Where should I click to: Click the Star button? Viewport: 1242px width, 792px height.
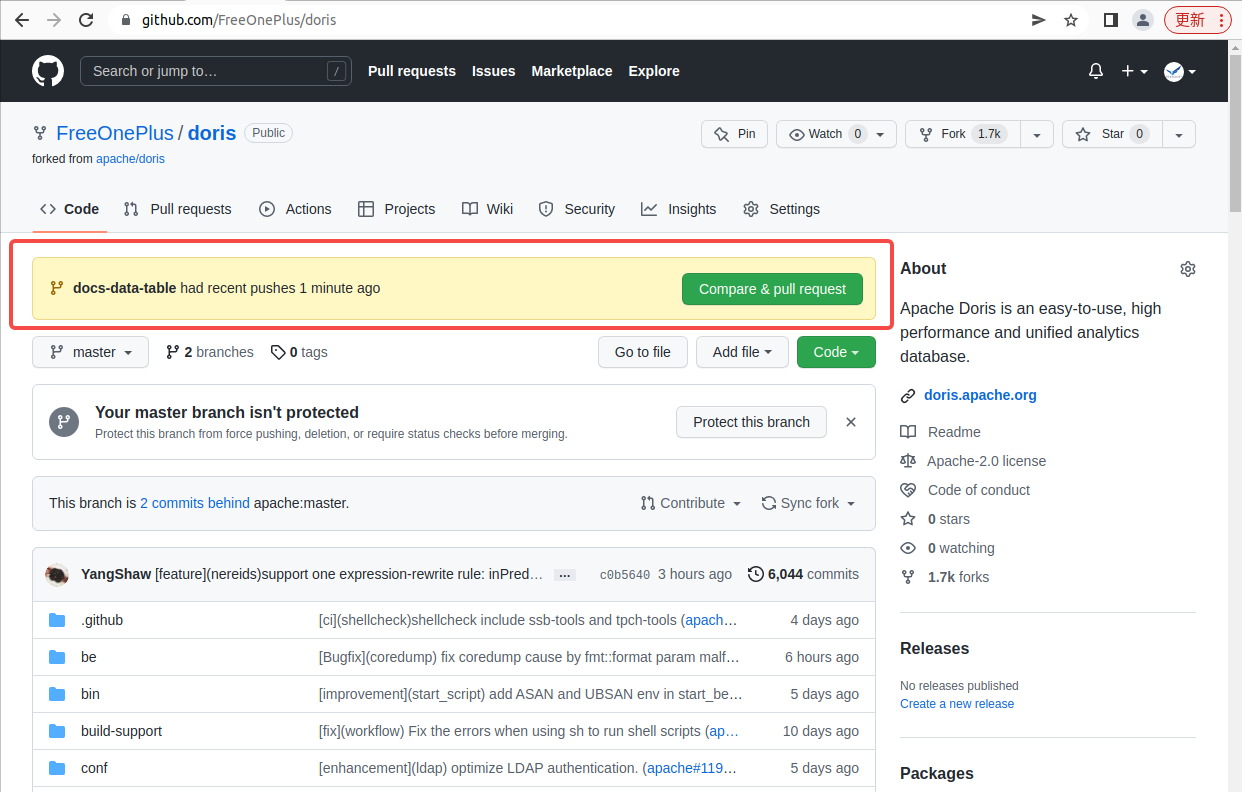coord(1112,134)
